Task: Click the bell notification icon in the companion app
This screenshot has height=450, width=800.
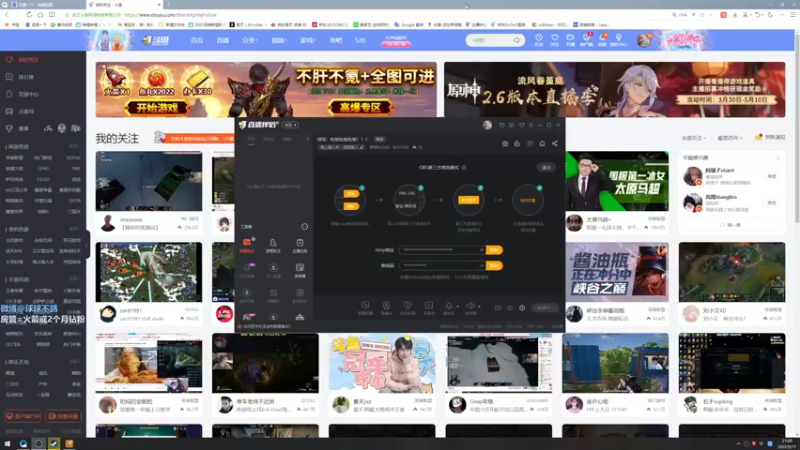Action: [x=542, y=144]
